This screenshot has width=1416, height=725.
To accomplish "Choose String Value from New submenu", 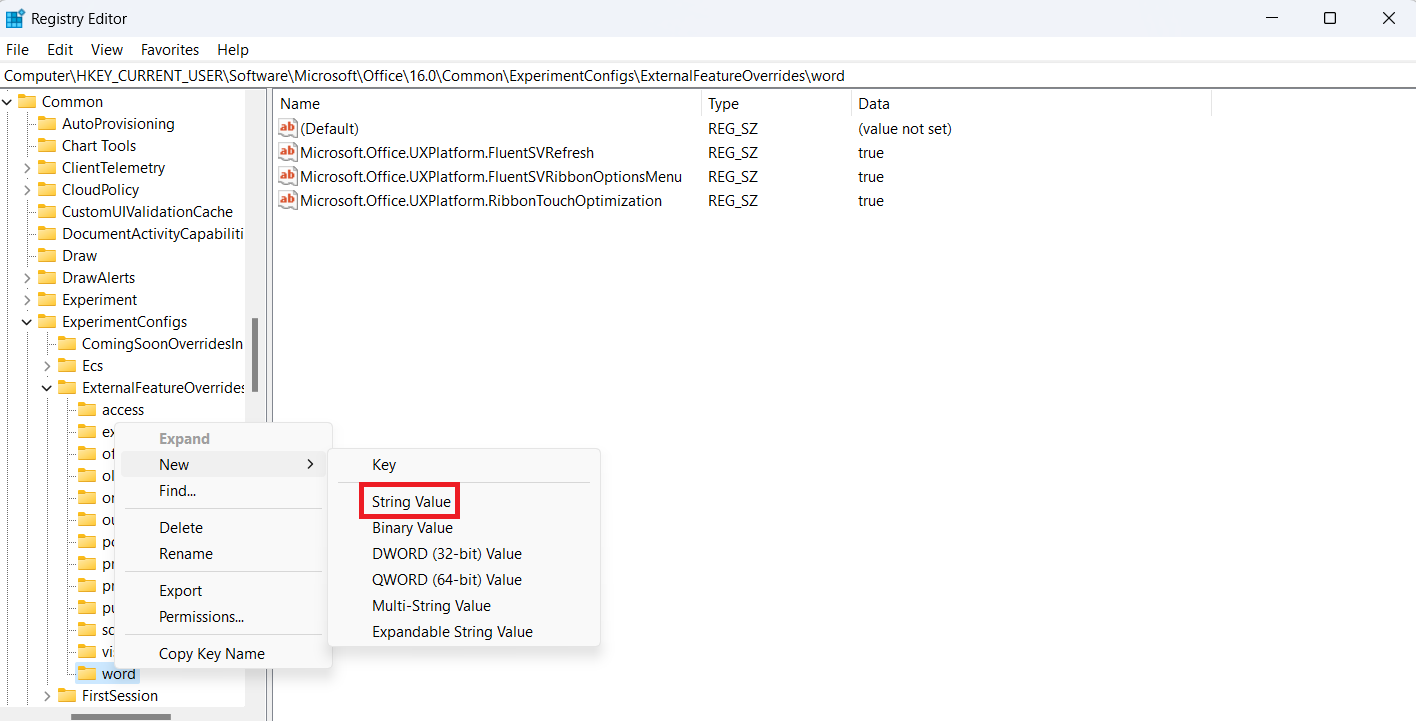I will click(411, 502).
